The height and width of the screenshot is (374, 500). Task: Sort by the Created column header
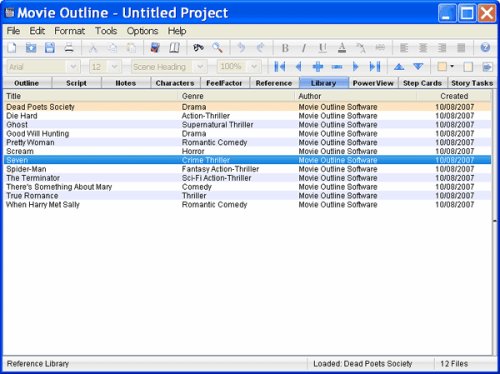pos(454,96)
